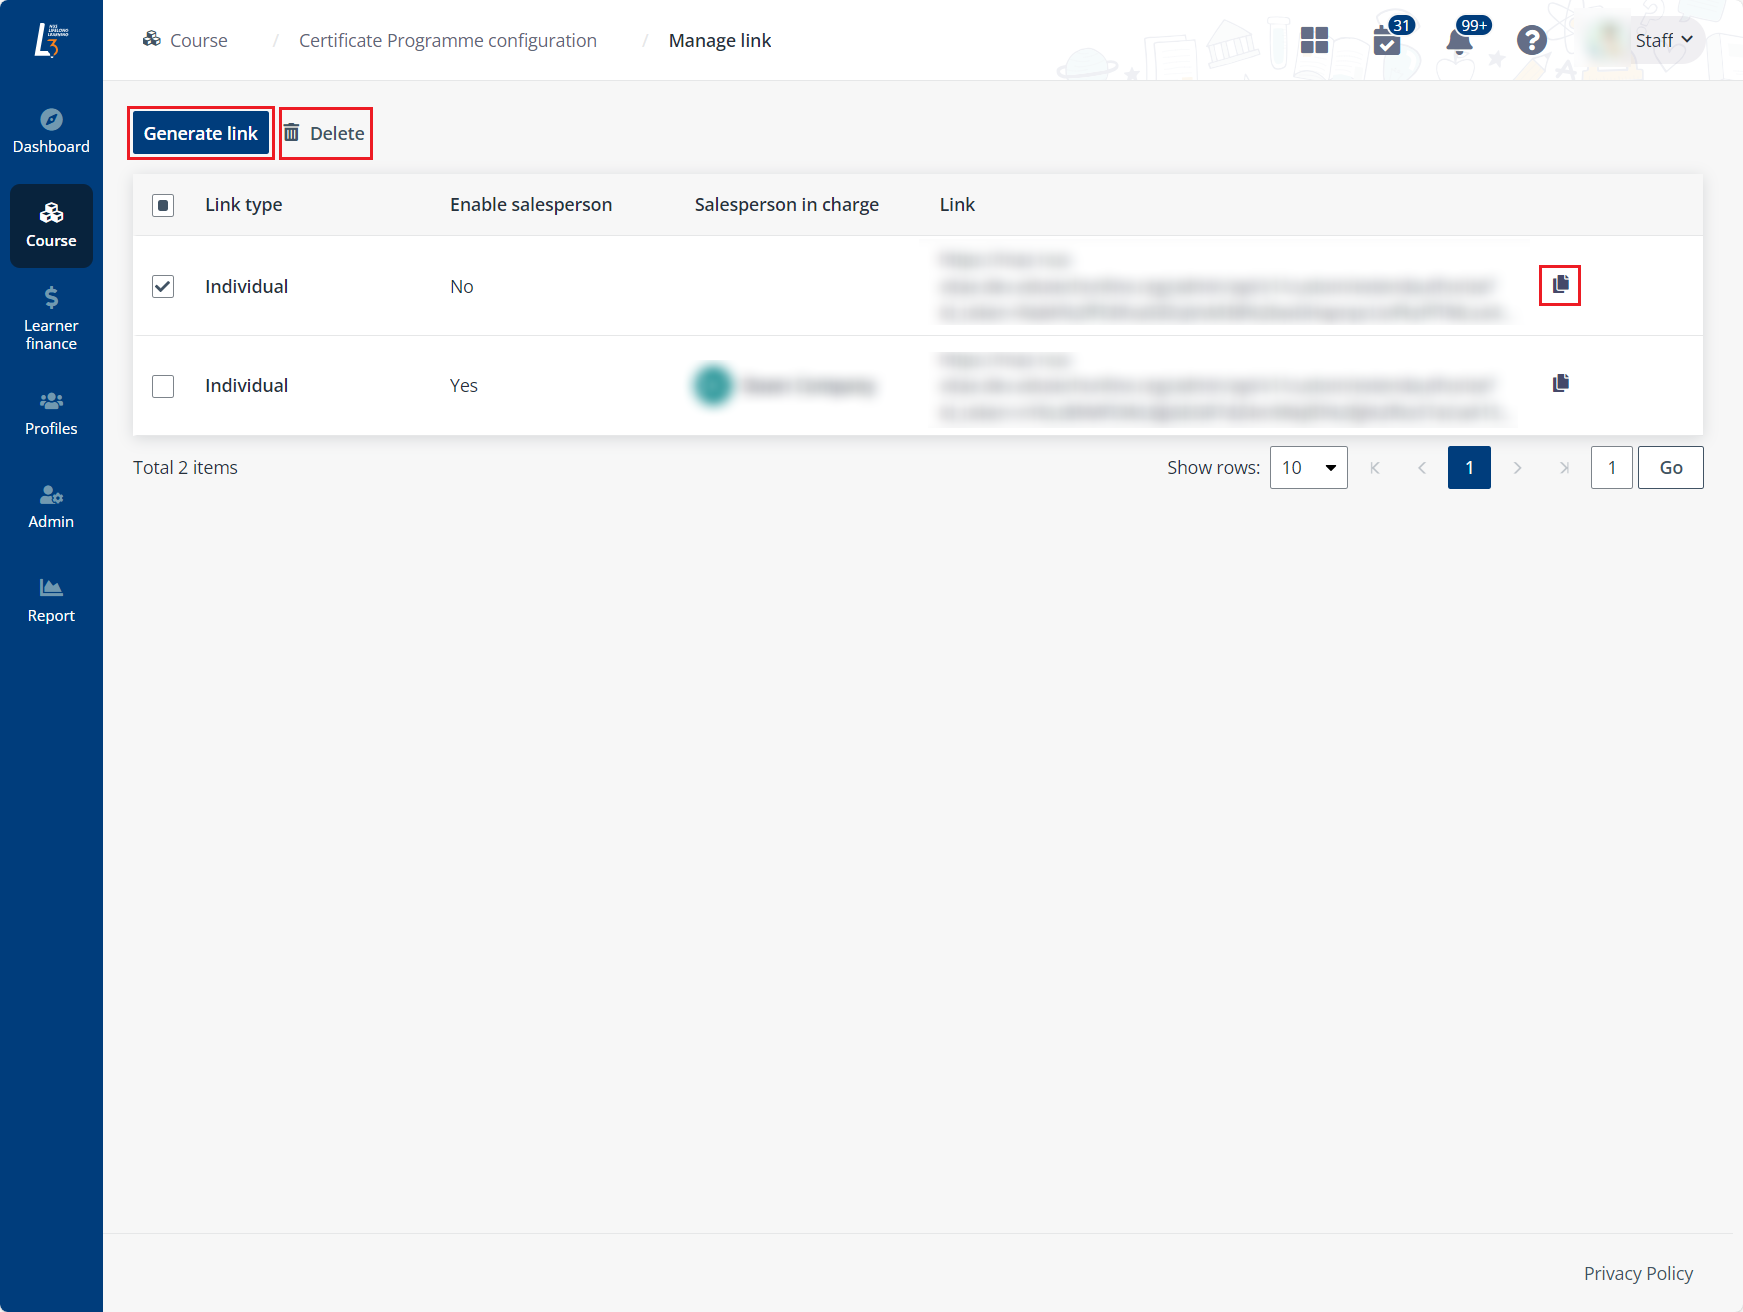This screenshot has height=1312, width=1743.
Task: Delete the selected link
Action: (x=325, y=134)
